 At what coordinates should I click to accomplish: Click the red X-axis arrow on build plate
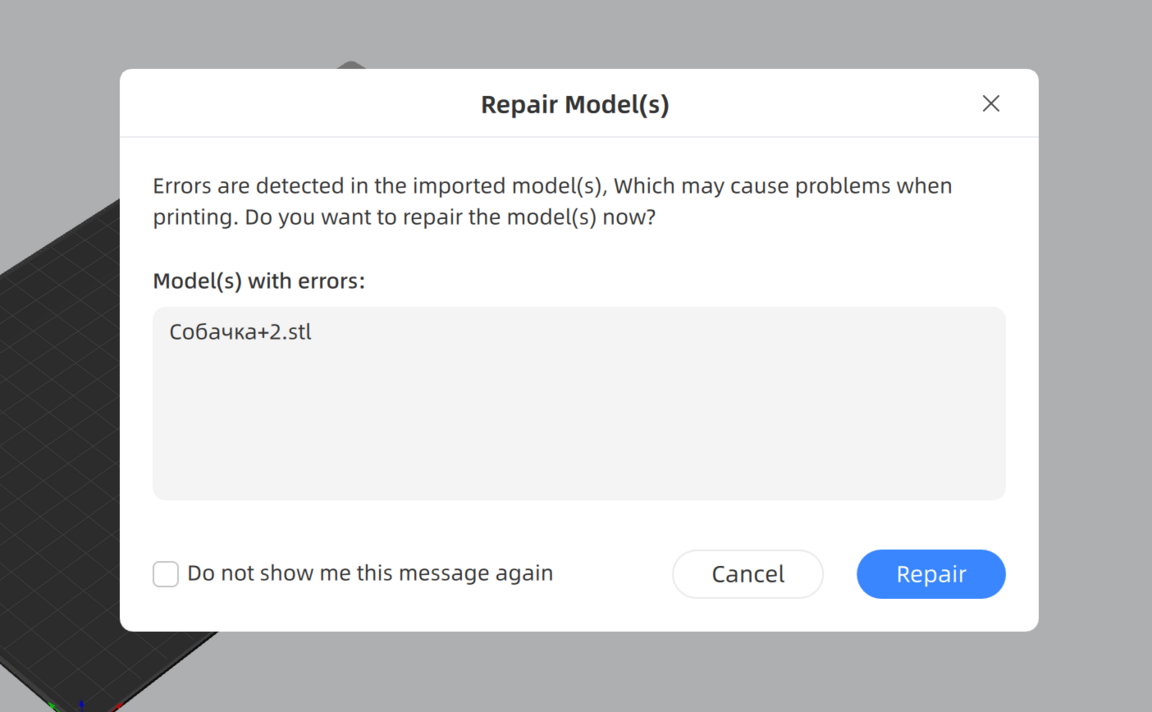(x=117, y=707)
